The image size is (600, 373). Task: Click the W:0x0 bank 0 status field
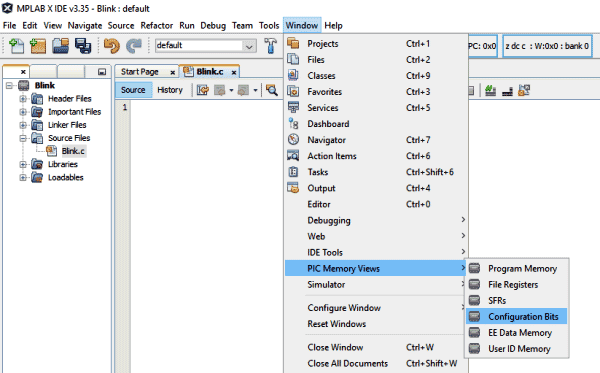(547, 46)
